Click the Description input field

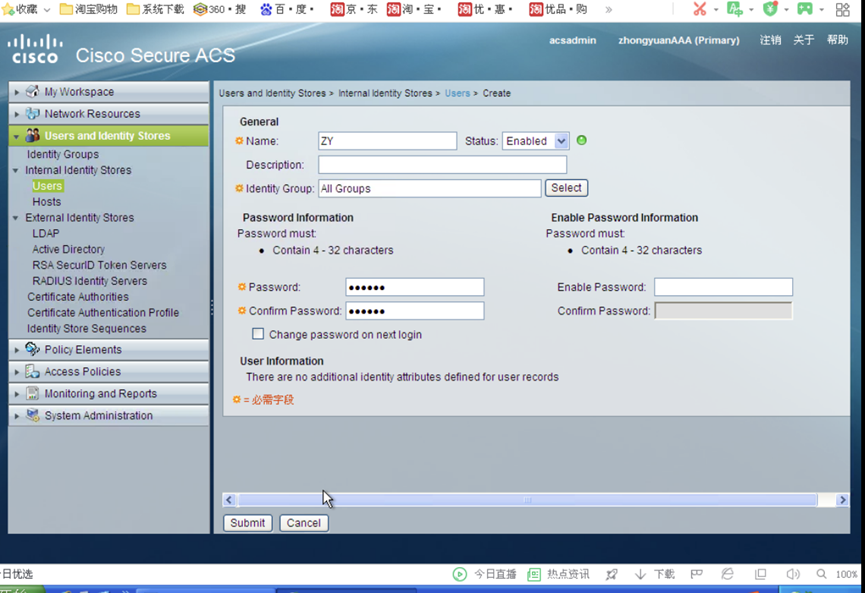[442, 164]
